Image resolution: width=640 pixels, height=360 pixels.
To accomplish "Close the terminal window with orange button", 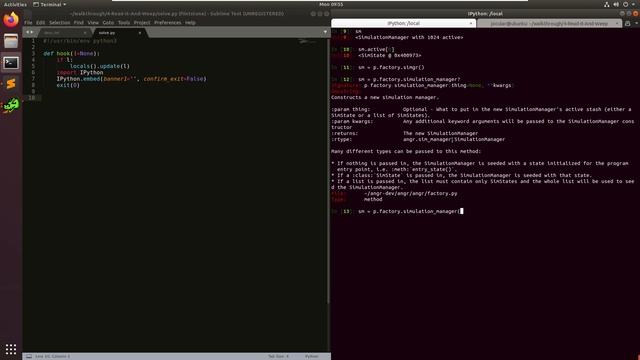I will tap(636, 13).
